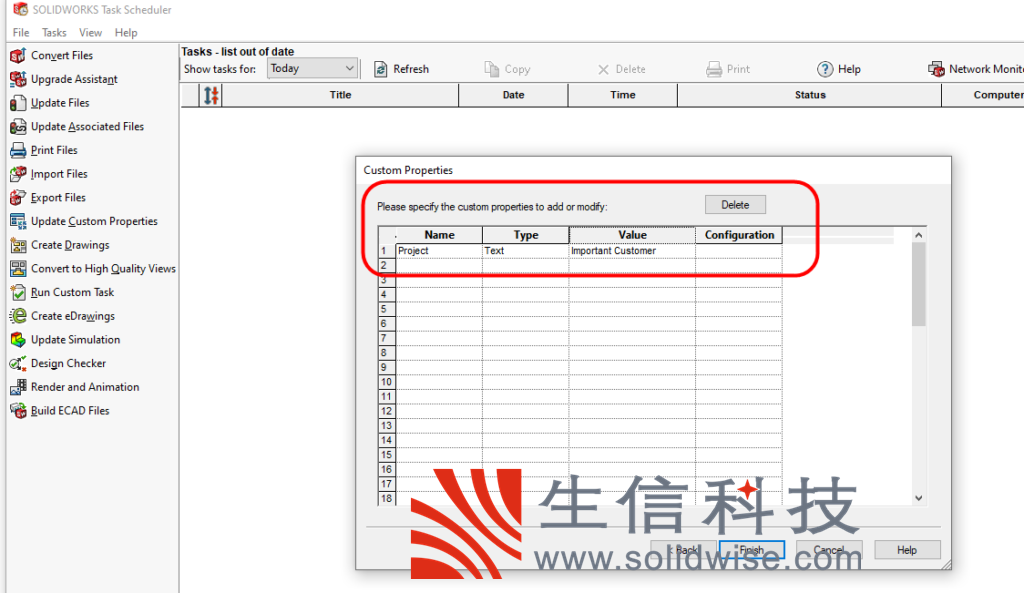Viewport: 1024px width, 593px height.
Task: Click the Configuration cell in row 1
Action: coord(739,251)
